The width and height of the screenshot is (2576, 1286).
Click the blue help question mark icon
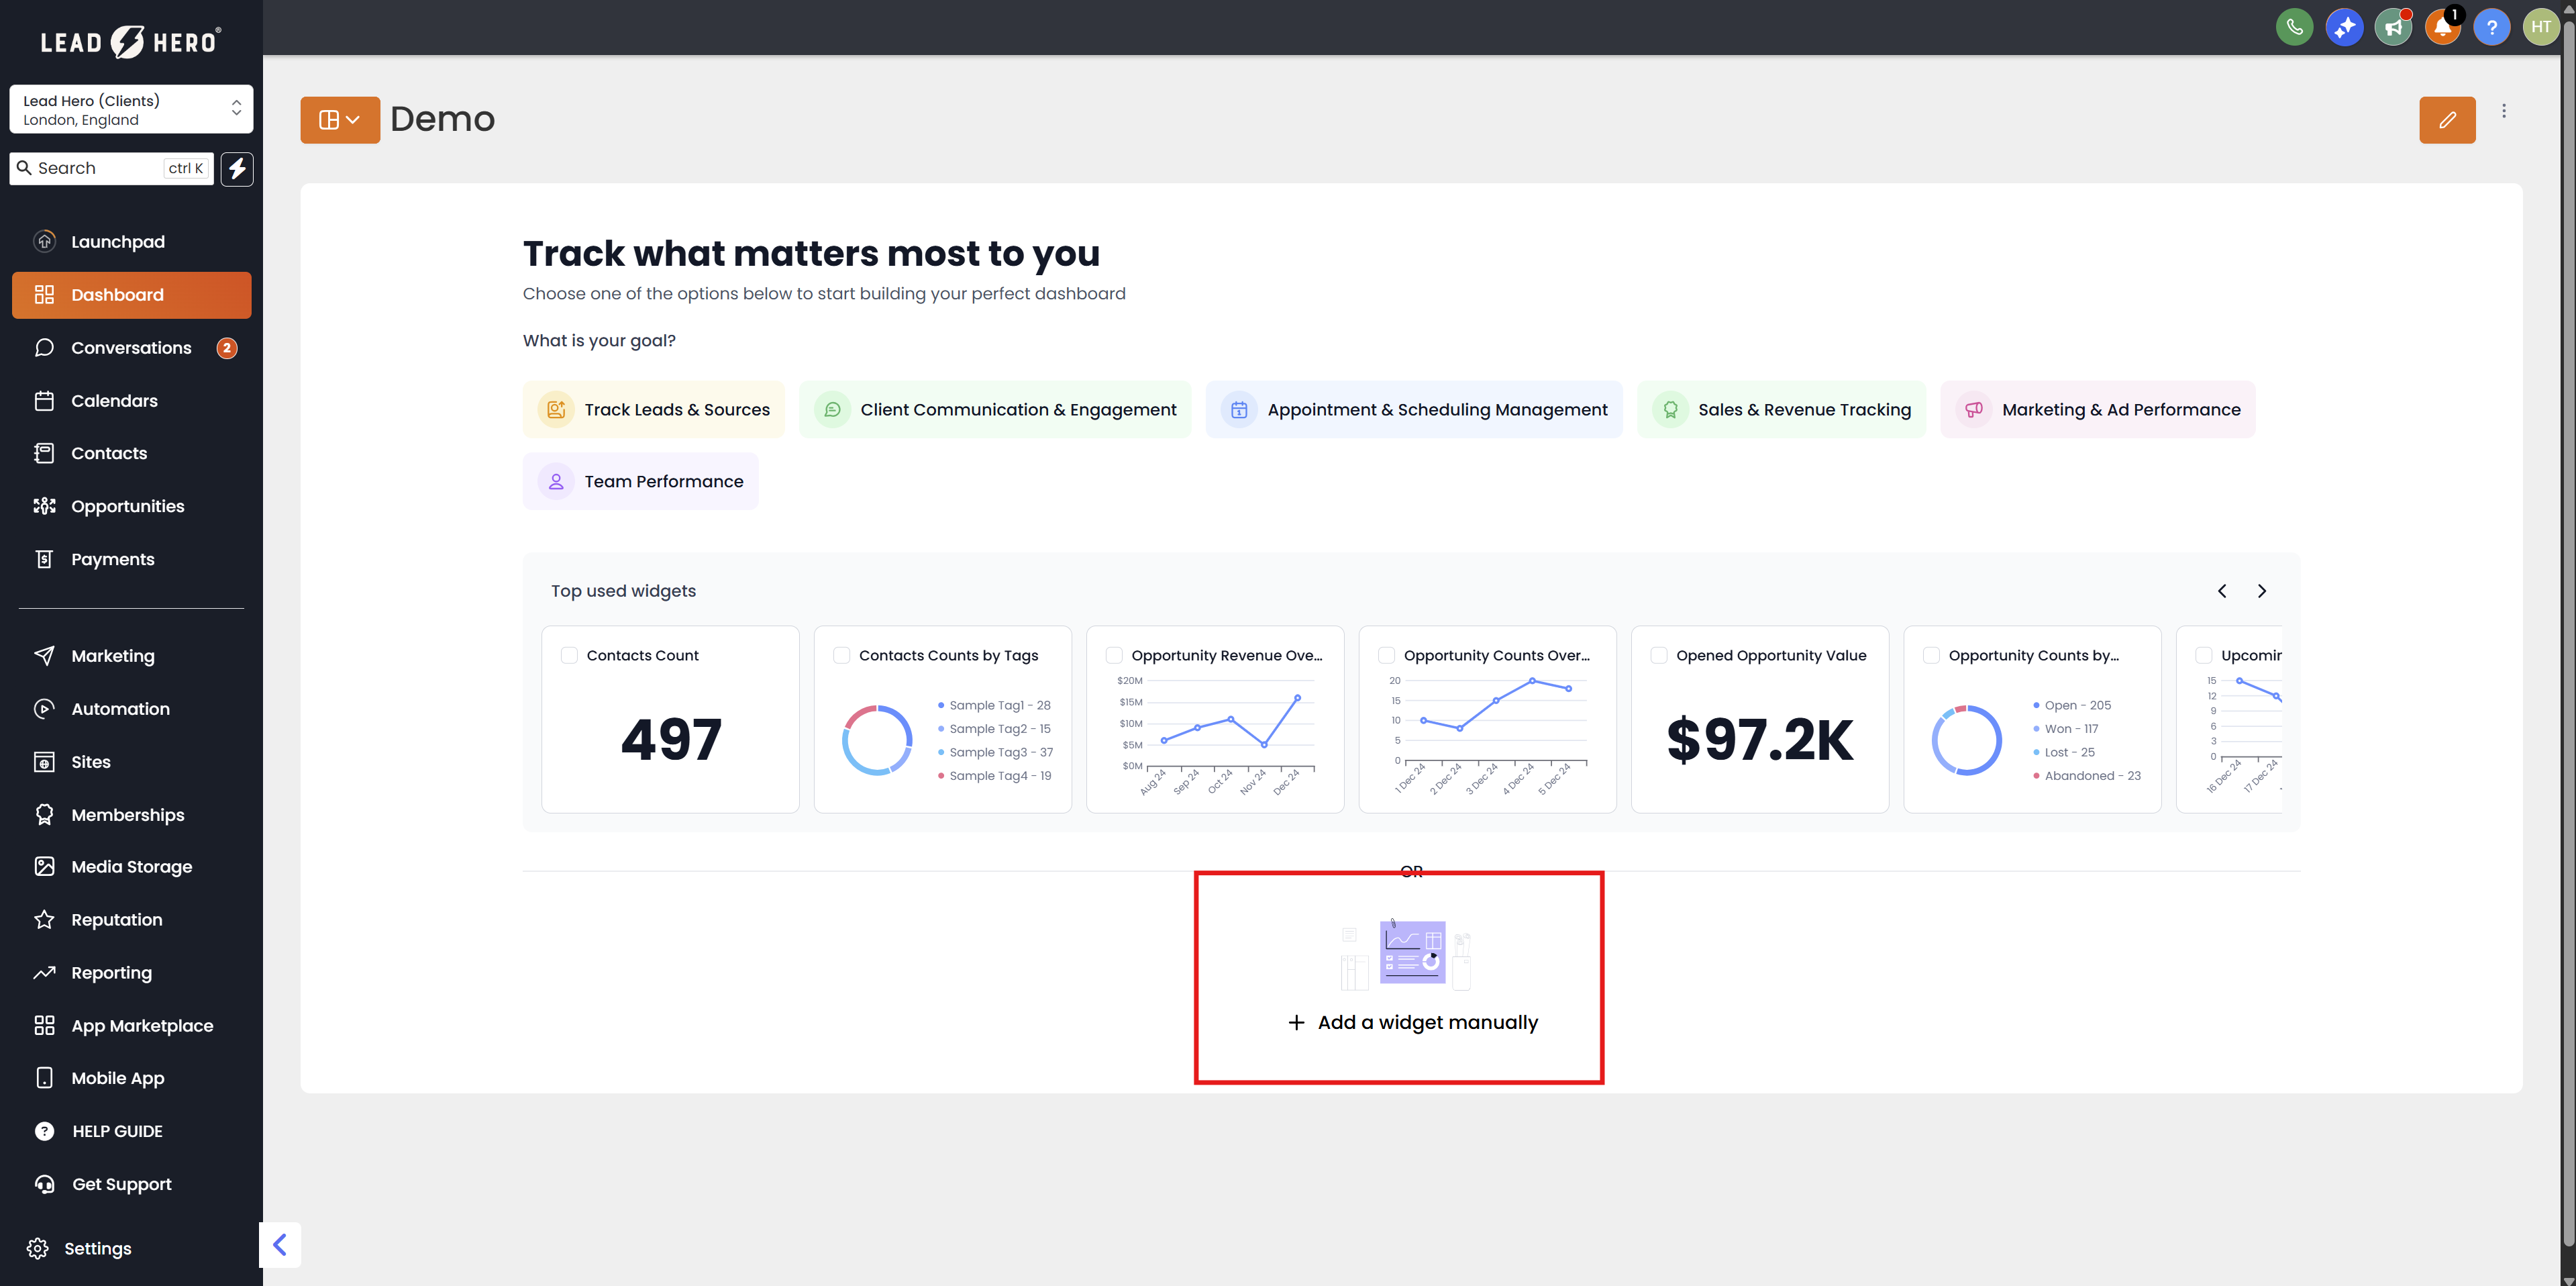[x=2491, y=27]
